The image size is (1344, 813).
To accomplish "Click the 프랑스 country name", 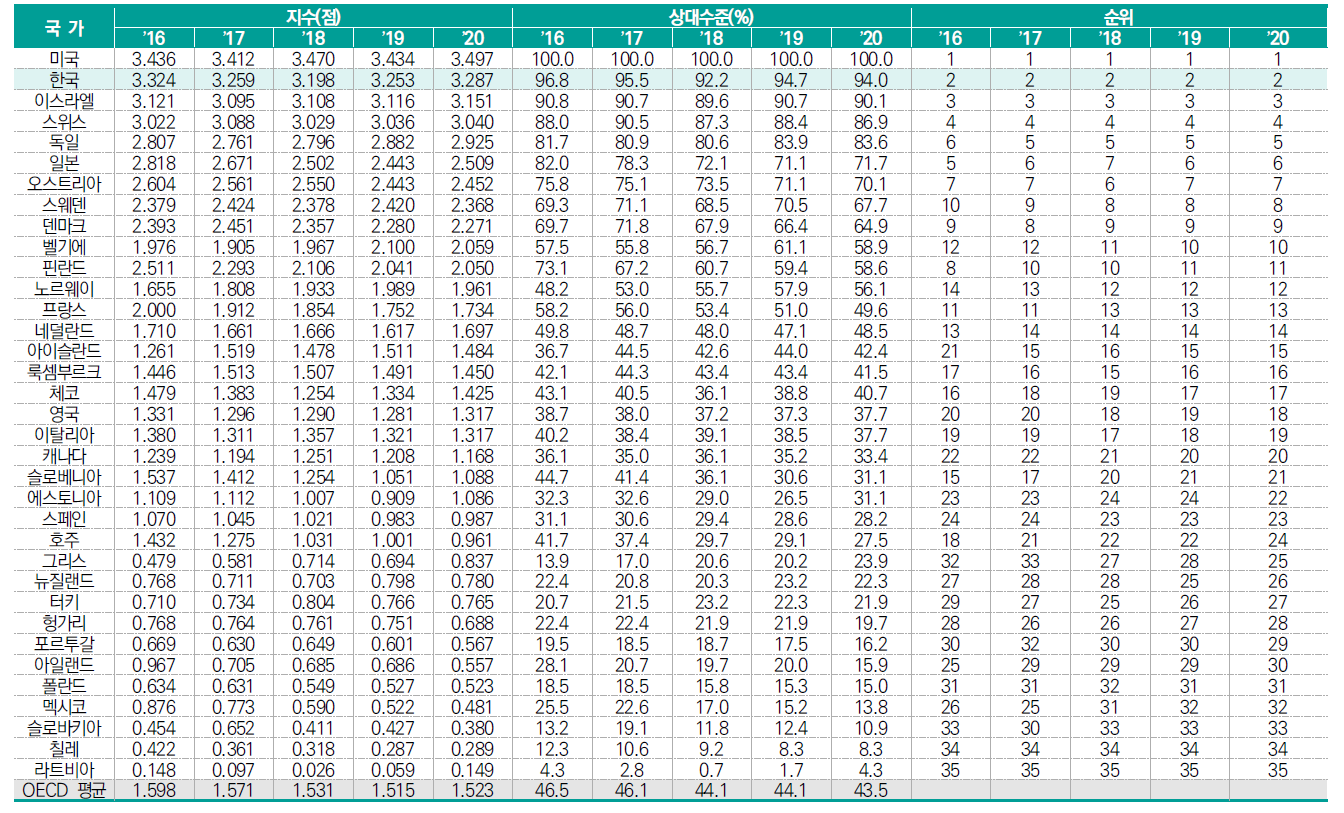I will point(64,309).
